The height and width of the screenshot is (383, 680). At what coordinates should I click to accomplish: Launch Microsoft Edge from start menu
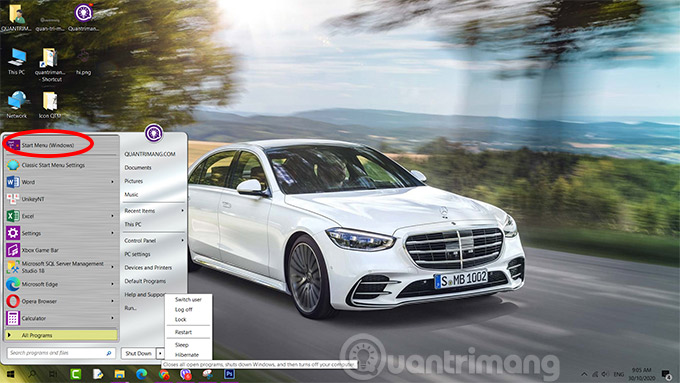pos(62,284)
